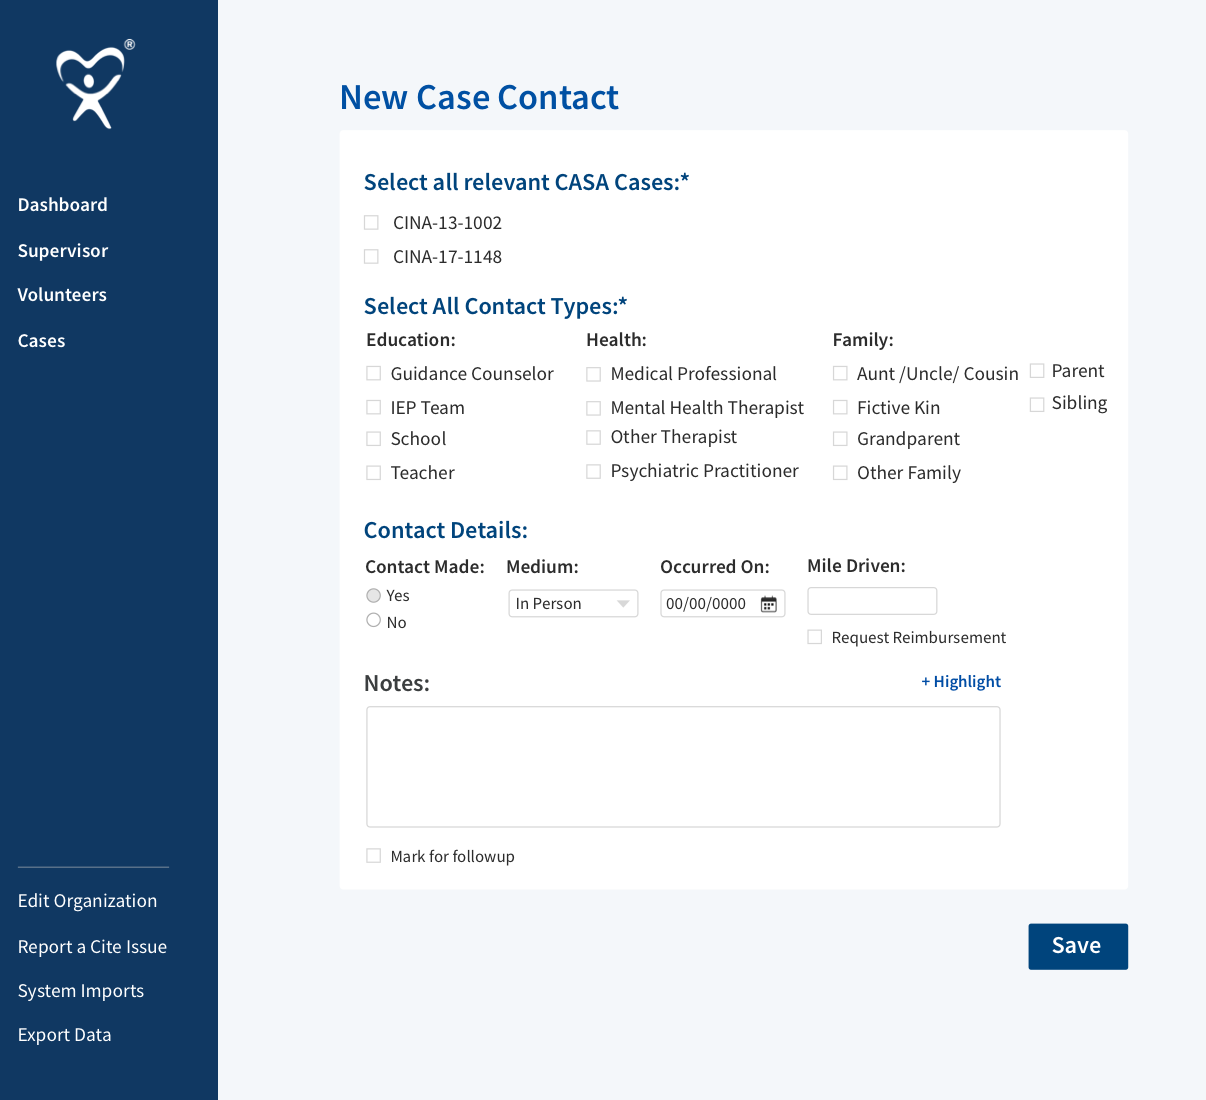Open the calendar date picker icon

tap(769, 604)
